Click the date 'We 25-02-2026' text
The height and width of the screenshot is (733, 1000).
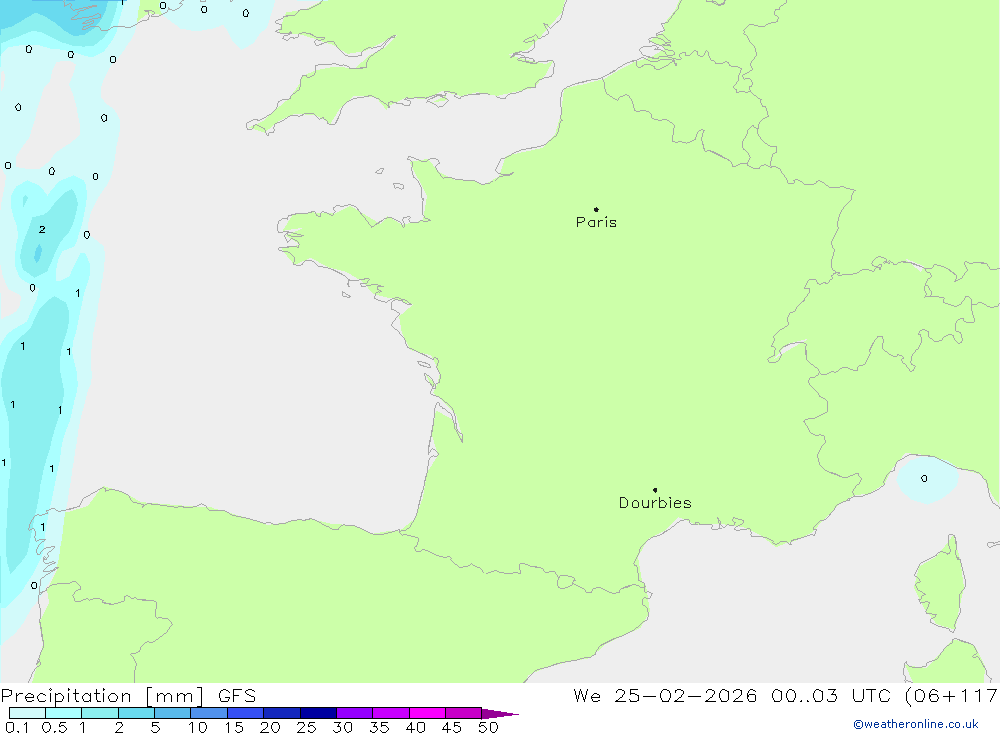665,695
